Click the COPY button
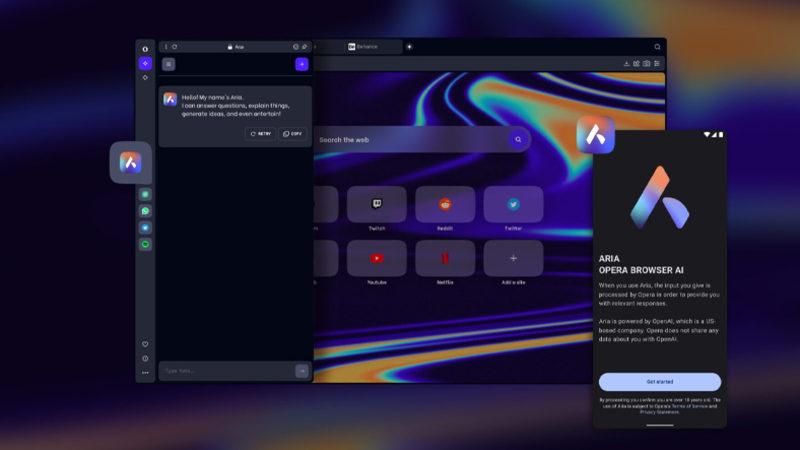 coord(292,133)
